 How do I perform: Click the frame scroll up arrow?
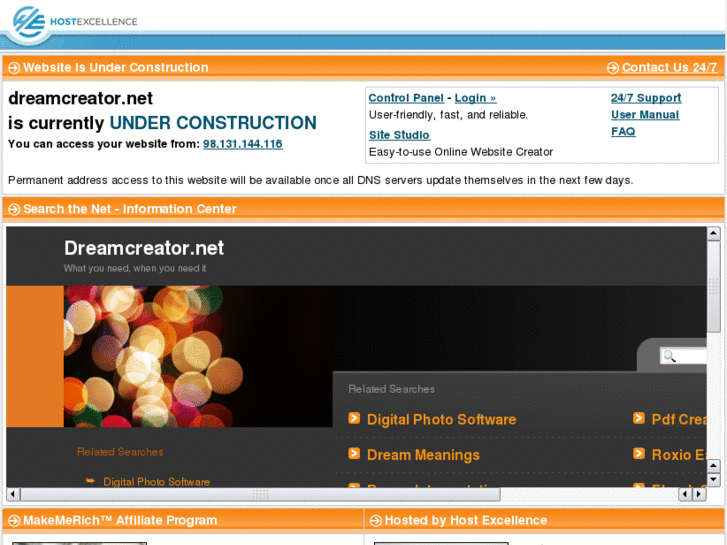(x=714, y=234)
